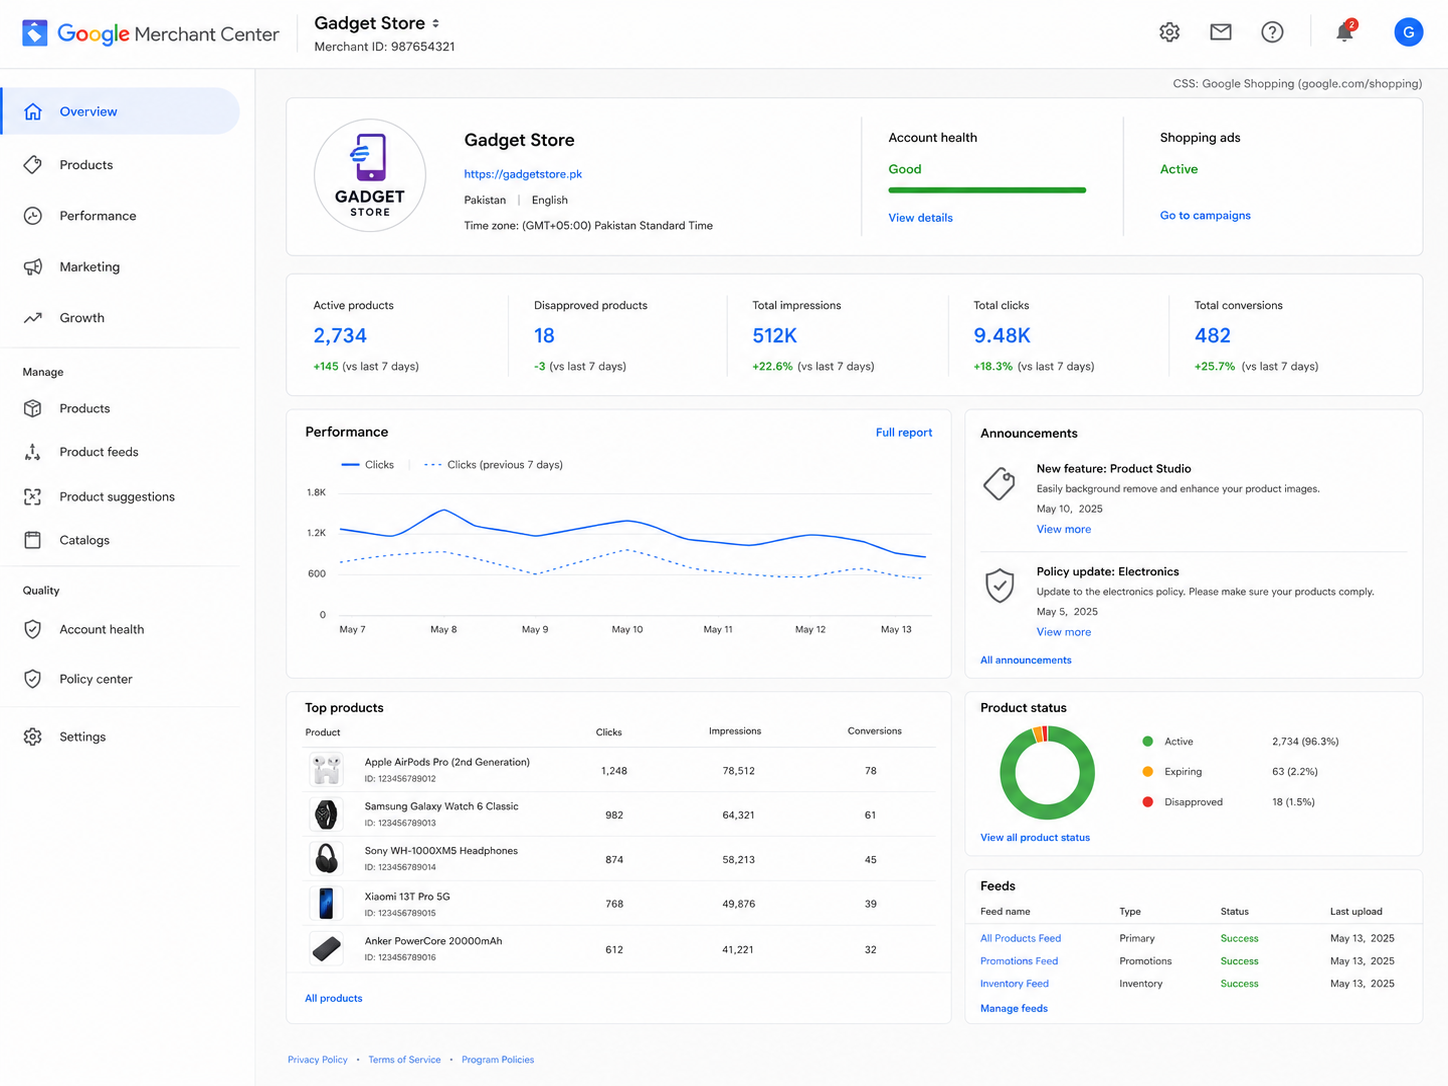Open the All Products Feed link

click(1020, 939)
